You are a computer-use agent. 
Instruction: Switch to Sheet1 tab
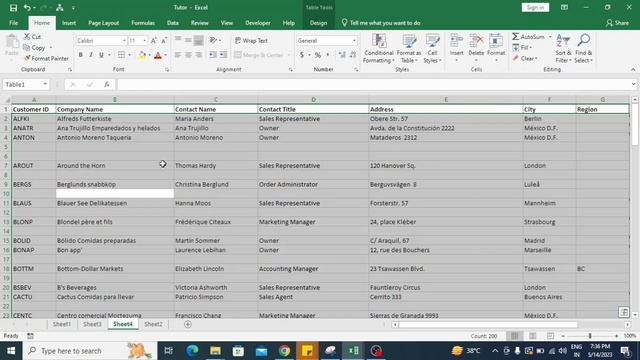[62, 324]
